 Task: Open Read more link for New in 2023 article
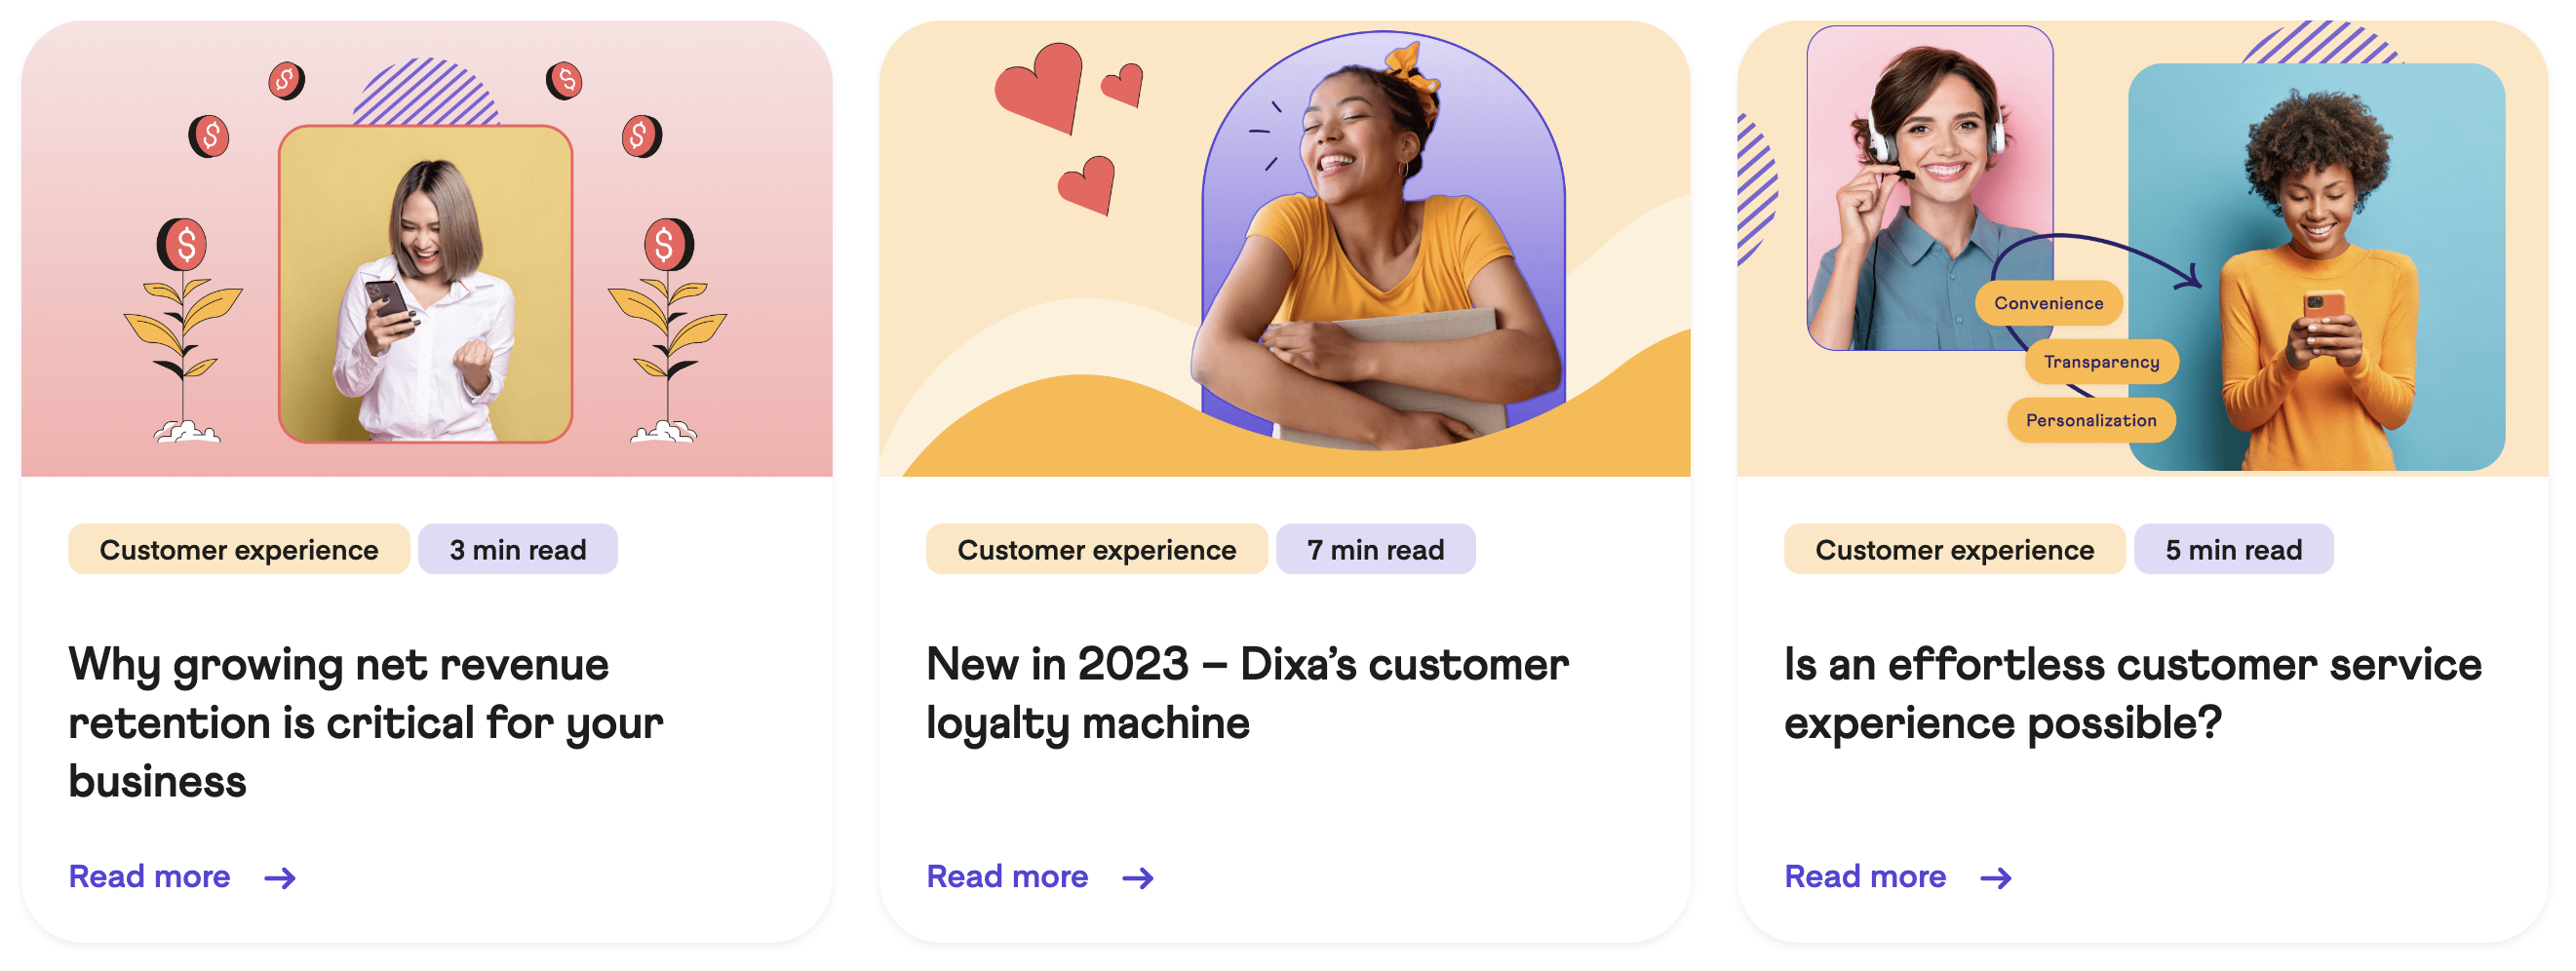pos(1007,876)
